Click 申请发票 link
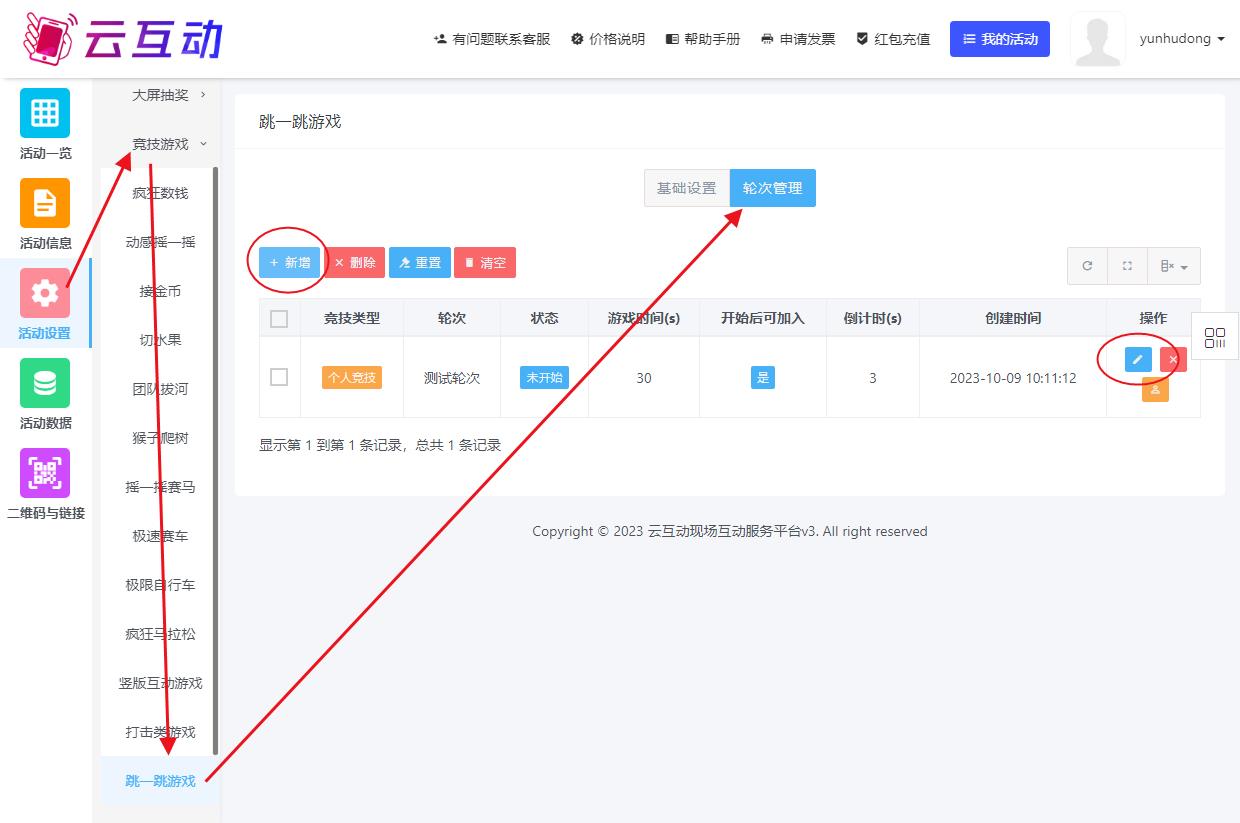Viewport: 1240px width, 823px height. click(798, 39)
